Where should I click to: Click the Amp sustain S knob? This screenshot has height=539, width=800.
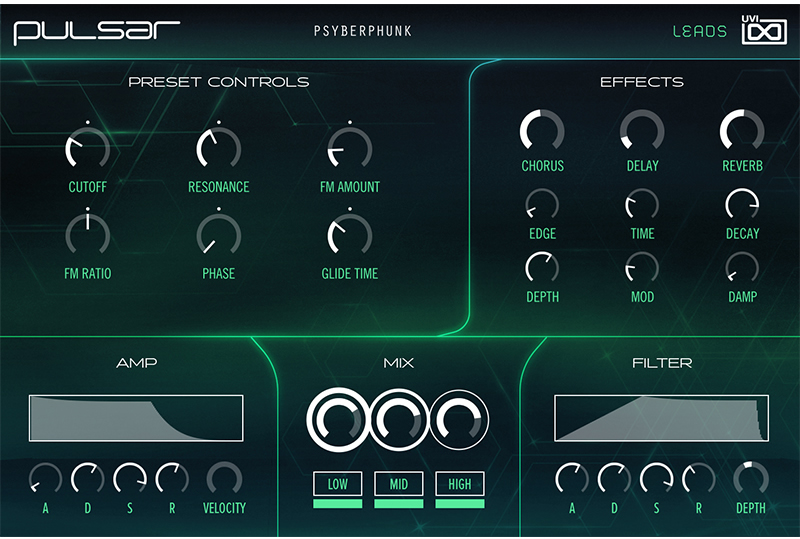130,479
